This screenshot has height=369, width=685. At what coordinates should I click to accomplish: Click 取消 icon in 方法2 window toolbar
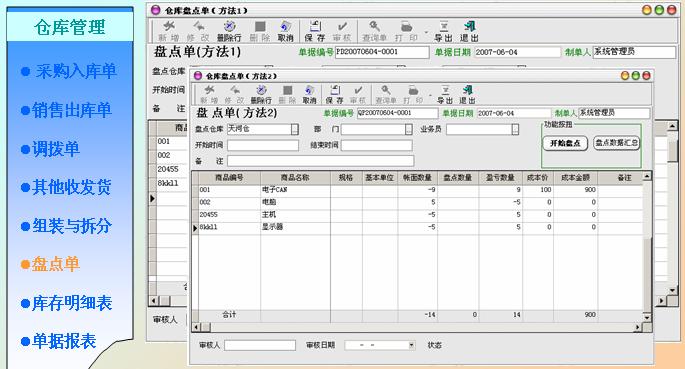[309, 90]
